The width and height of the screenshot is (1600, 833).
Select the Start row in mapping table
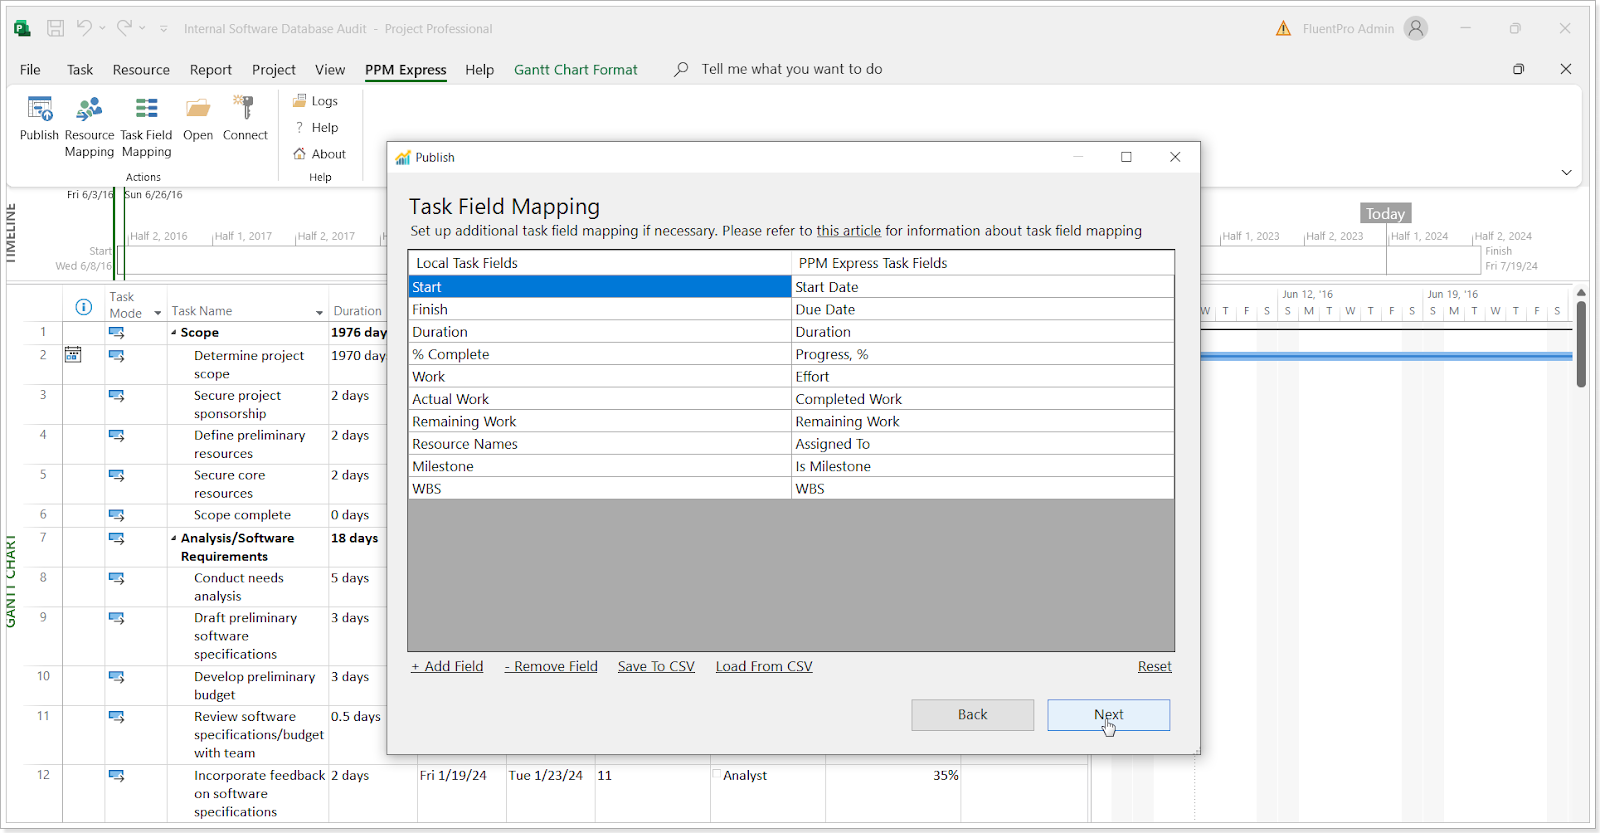791,287
